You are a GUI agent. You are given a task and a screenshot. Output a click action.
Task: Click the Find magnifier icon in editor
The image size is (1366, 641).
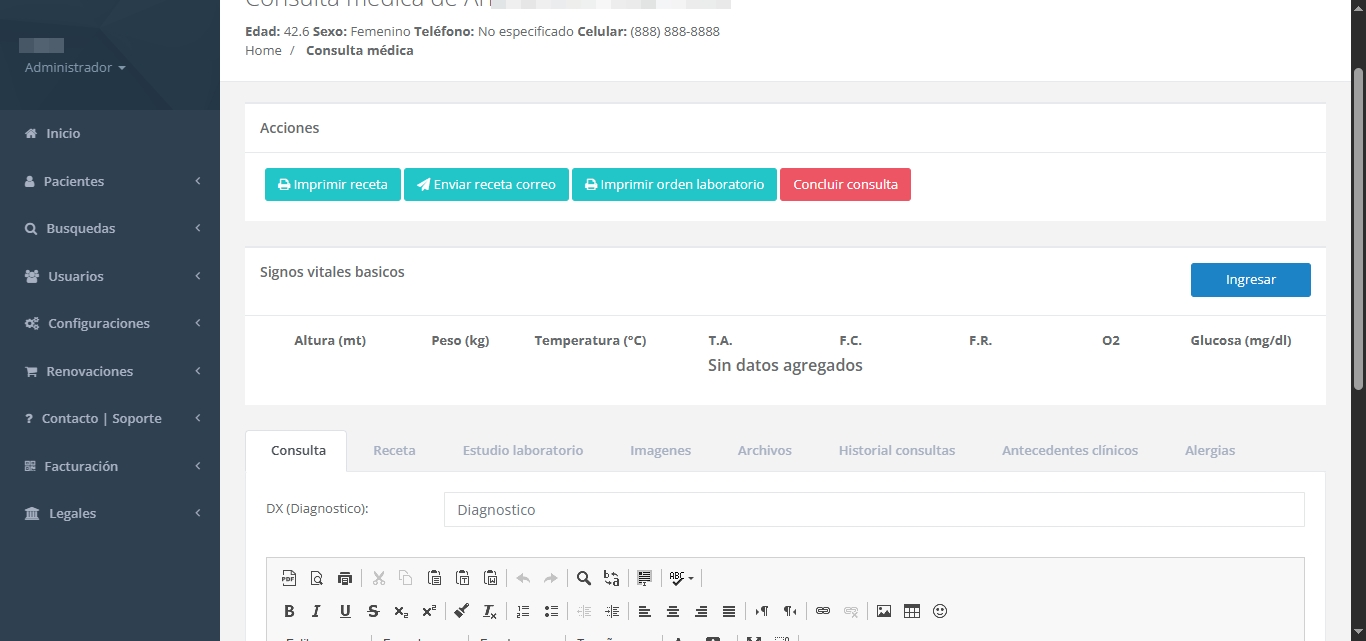(x=584, y=578)
